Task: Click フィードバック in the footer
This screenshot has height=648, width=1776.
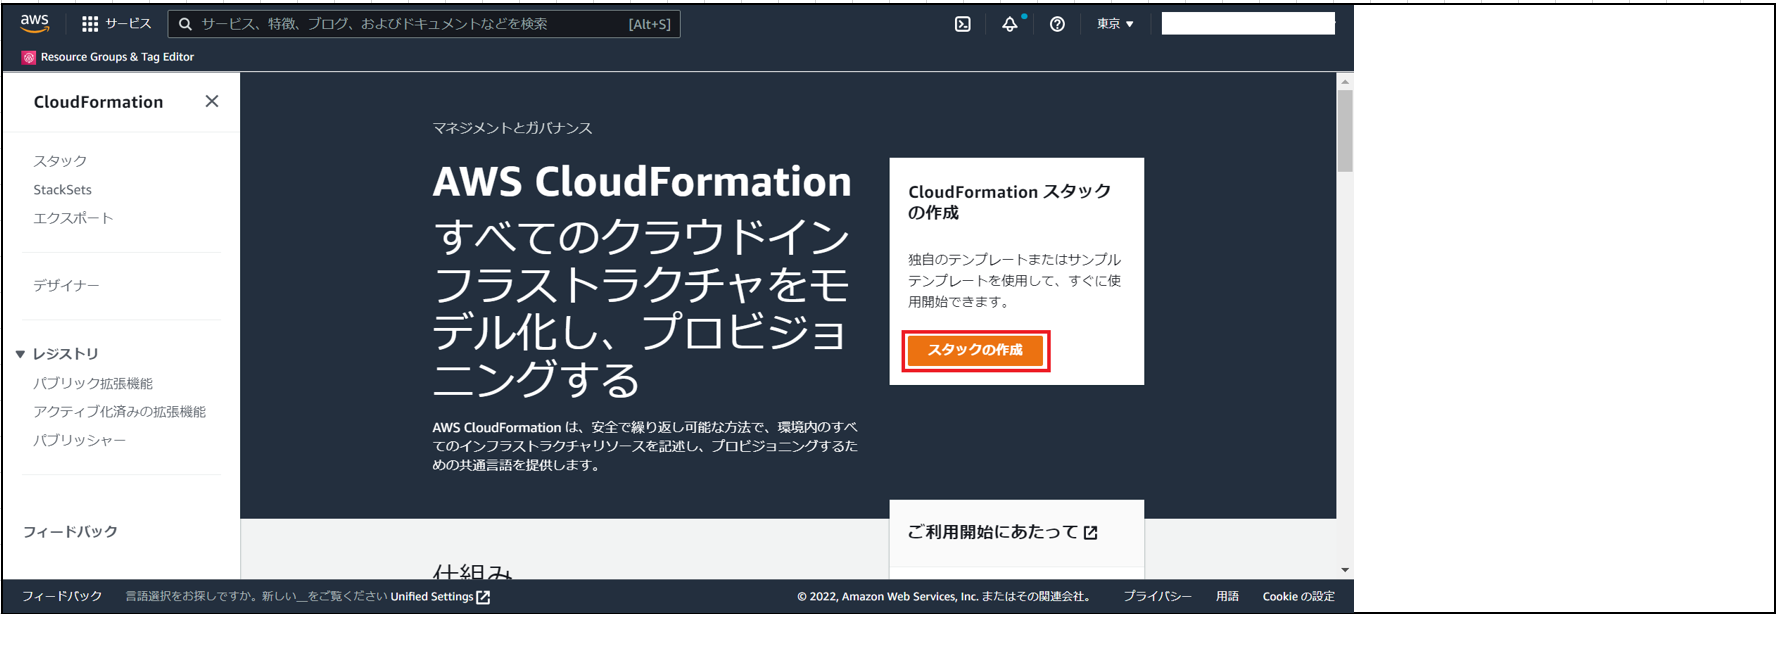Action: coord(62,597)
